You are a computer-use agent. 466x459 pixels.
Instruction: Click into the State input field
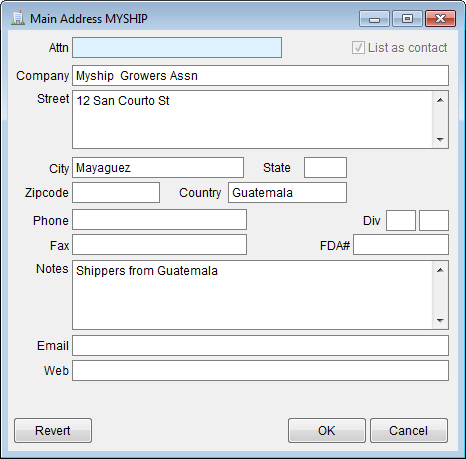tap(325, 168)
